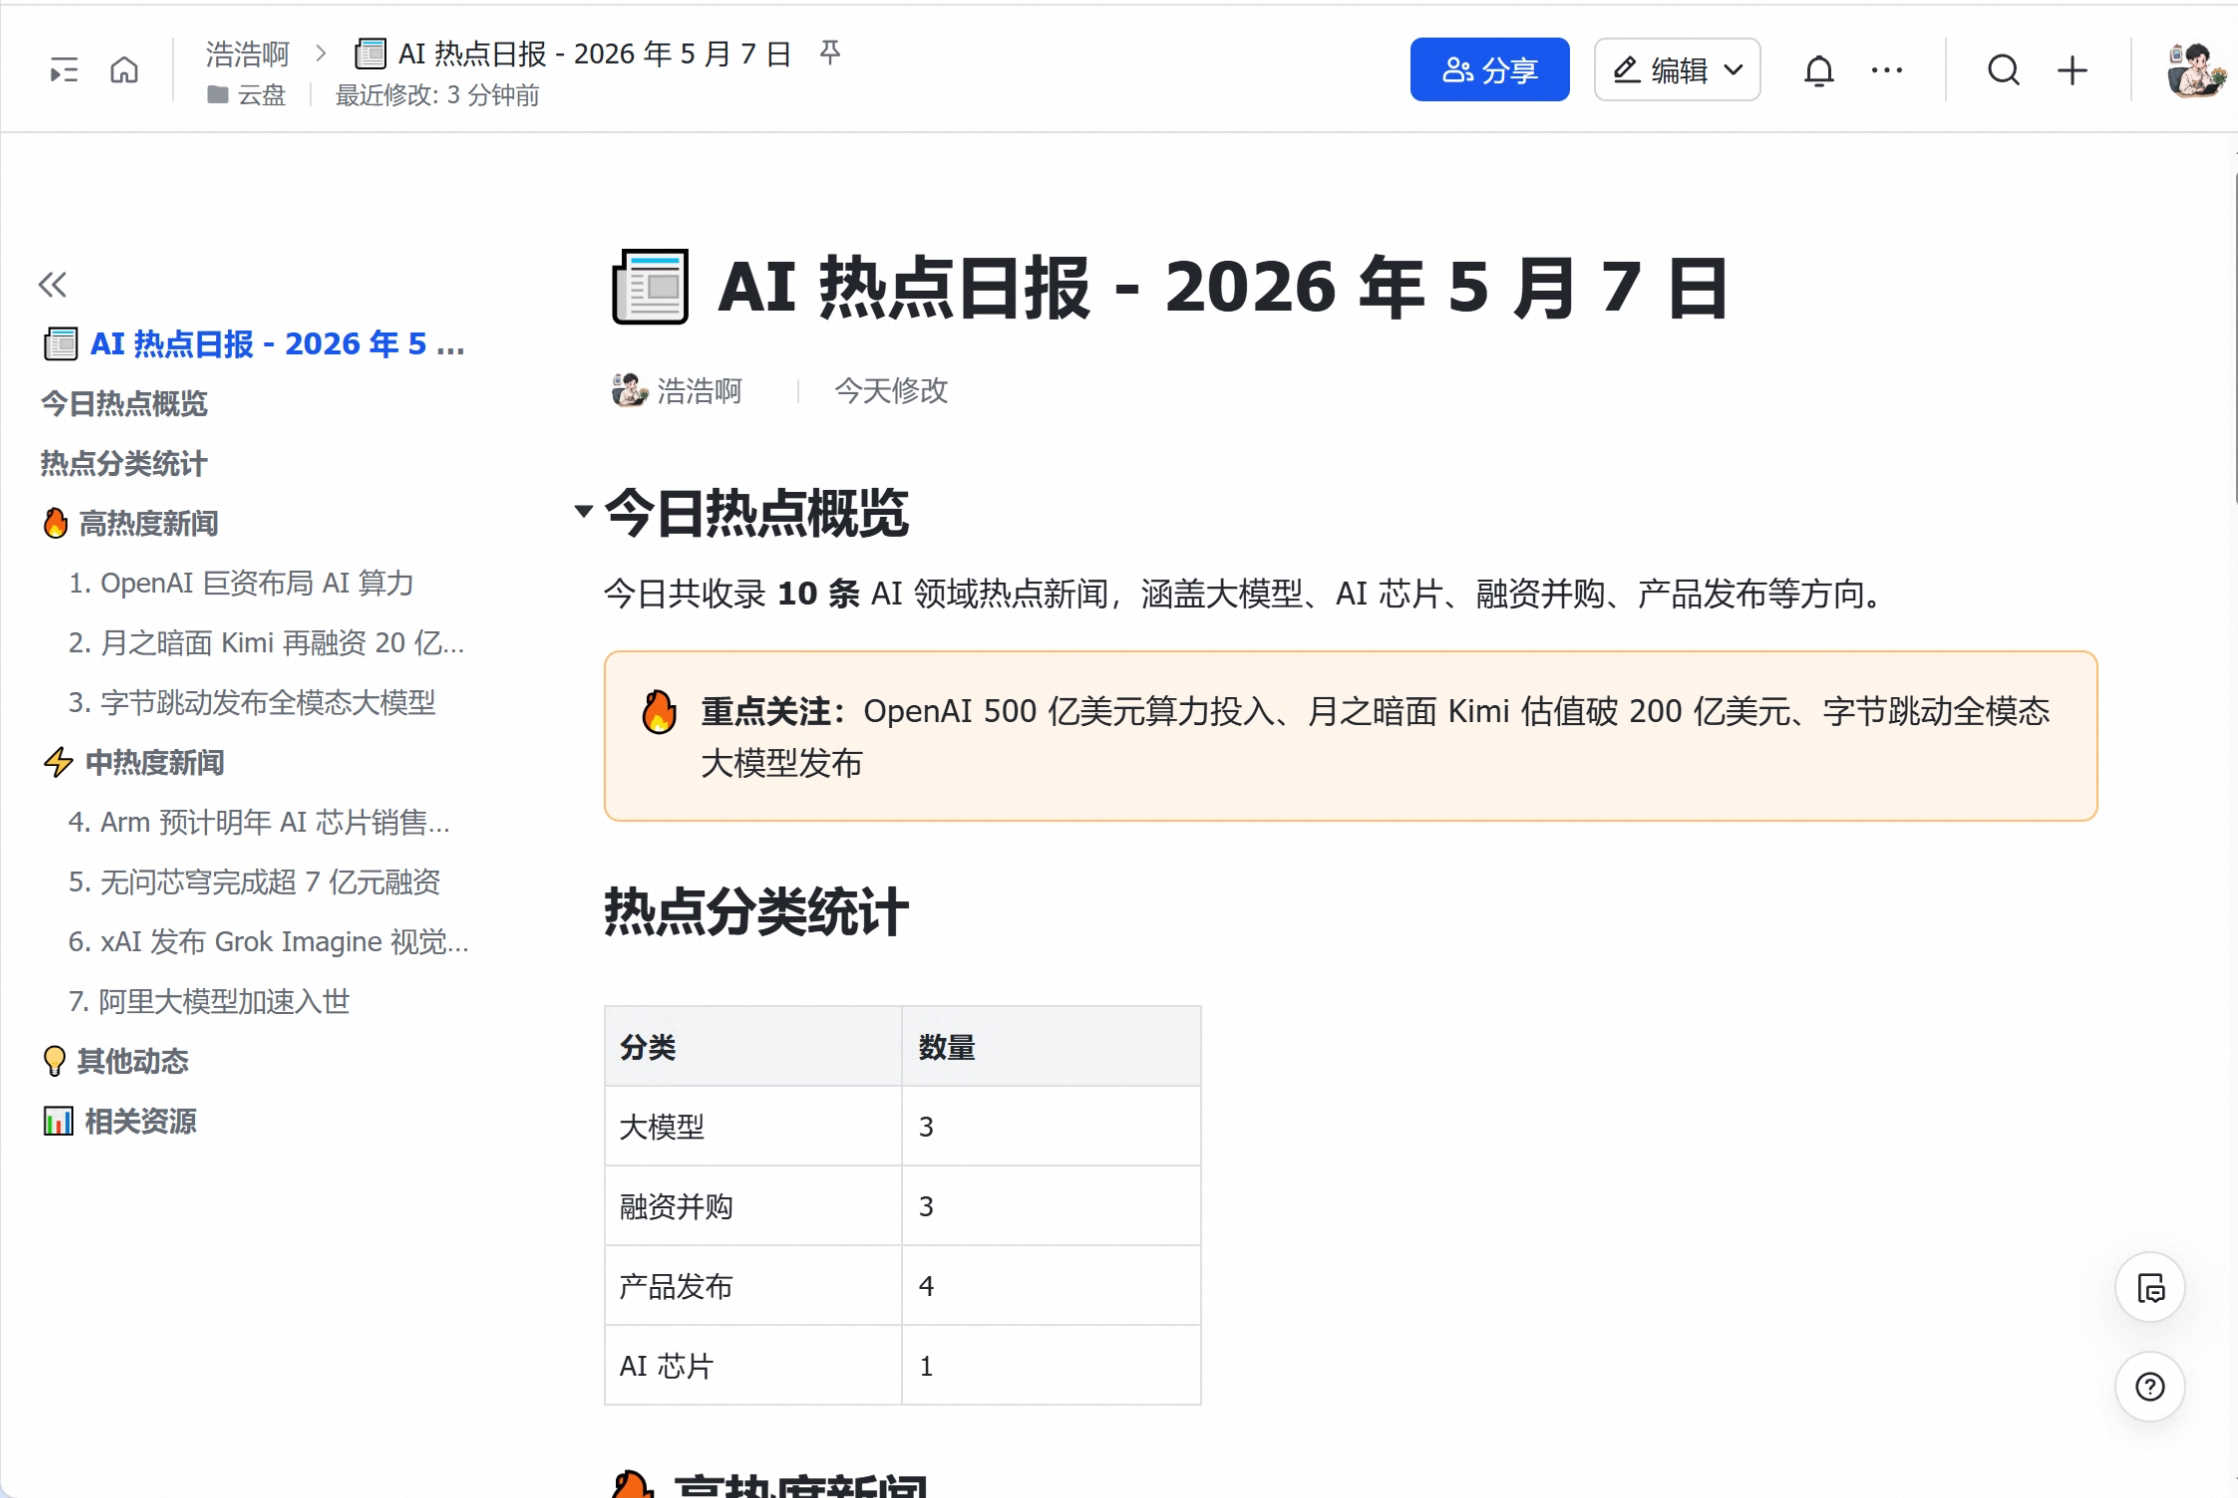Open the 编辑 mode dropdown
2238x1498 pixels.
pyautogui.click(x=1677, y=70)
